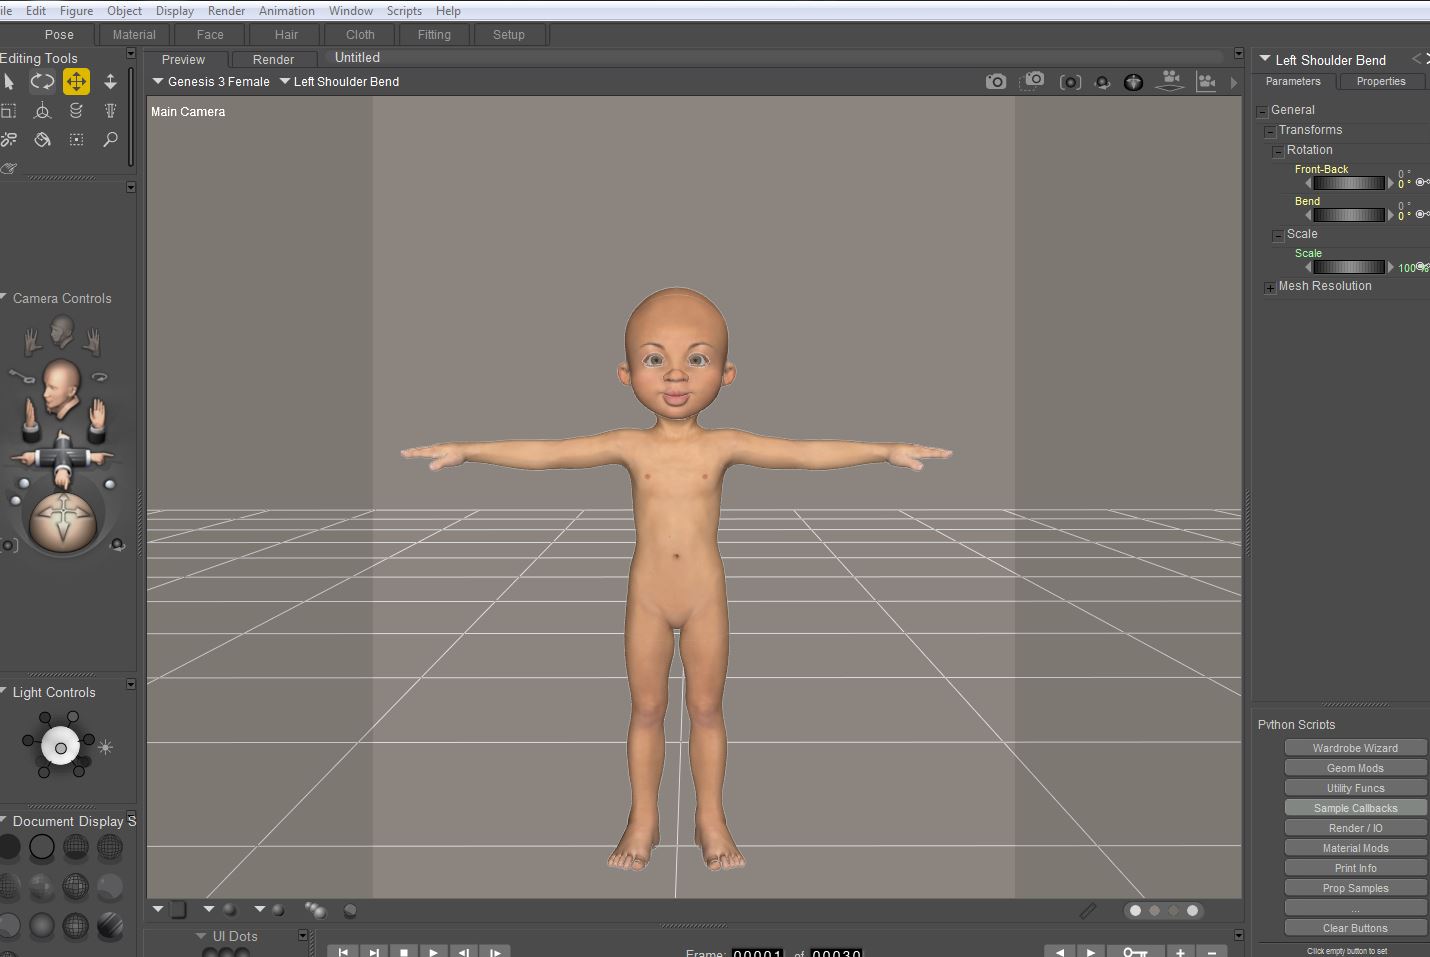
Task: Open the Render menu
Action: [226, 11]
